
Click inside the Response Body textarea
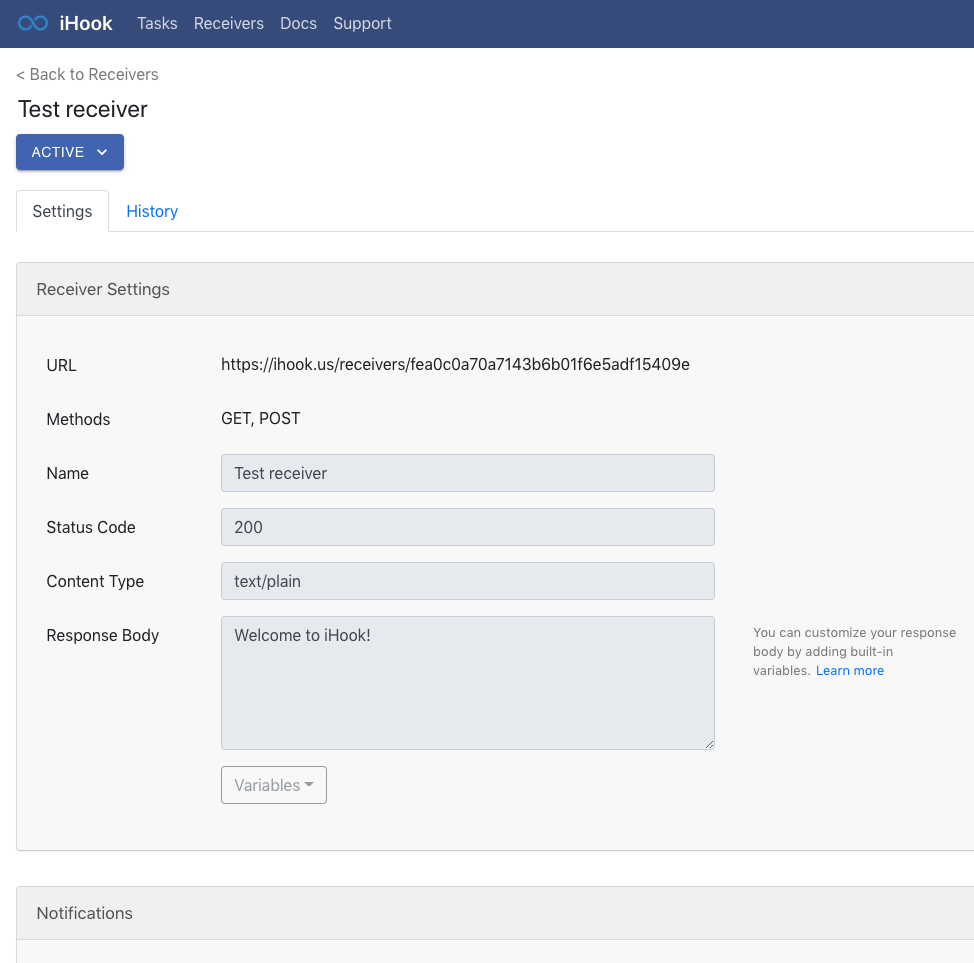(x=468, y=683)
